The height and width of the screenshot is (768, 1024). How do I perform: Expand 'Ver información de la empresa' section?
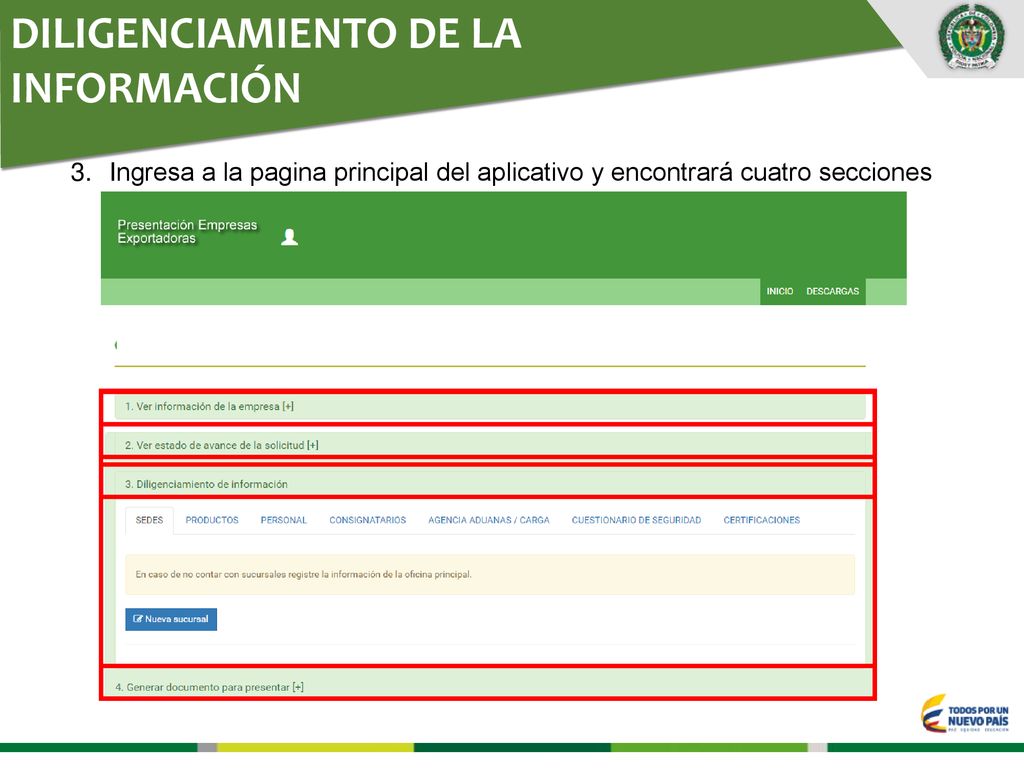490,407
